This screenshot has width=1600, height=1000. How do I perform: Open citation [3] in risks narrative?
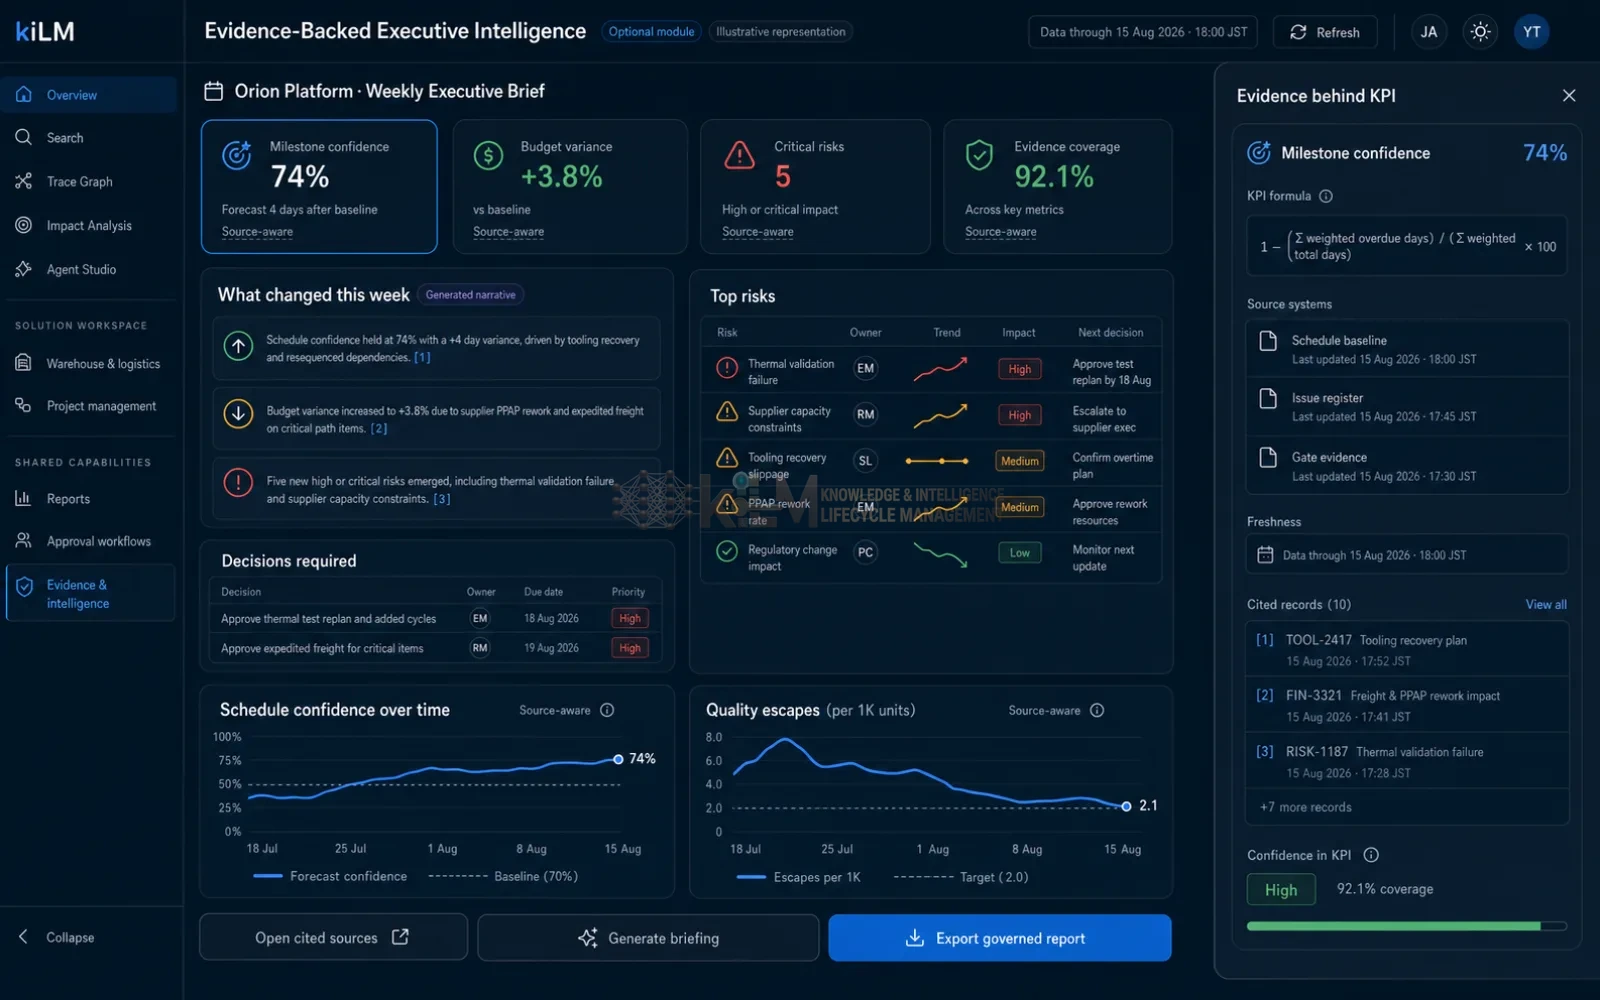click(x=442, y=499)
